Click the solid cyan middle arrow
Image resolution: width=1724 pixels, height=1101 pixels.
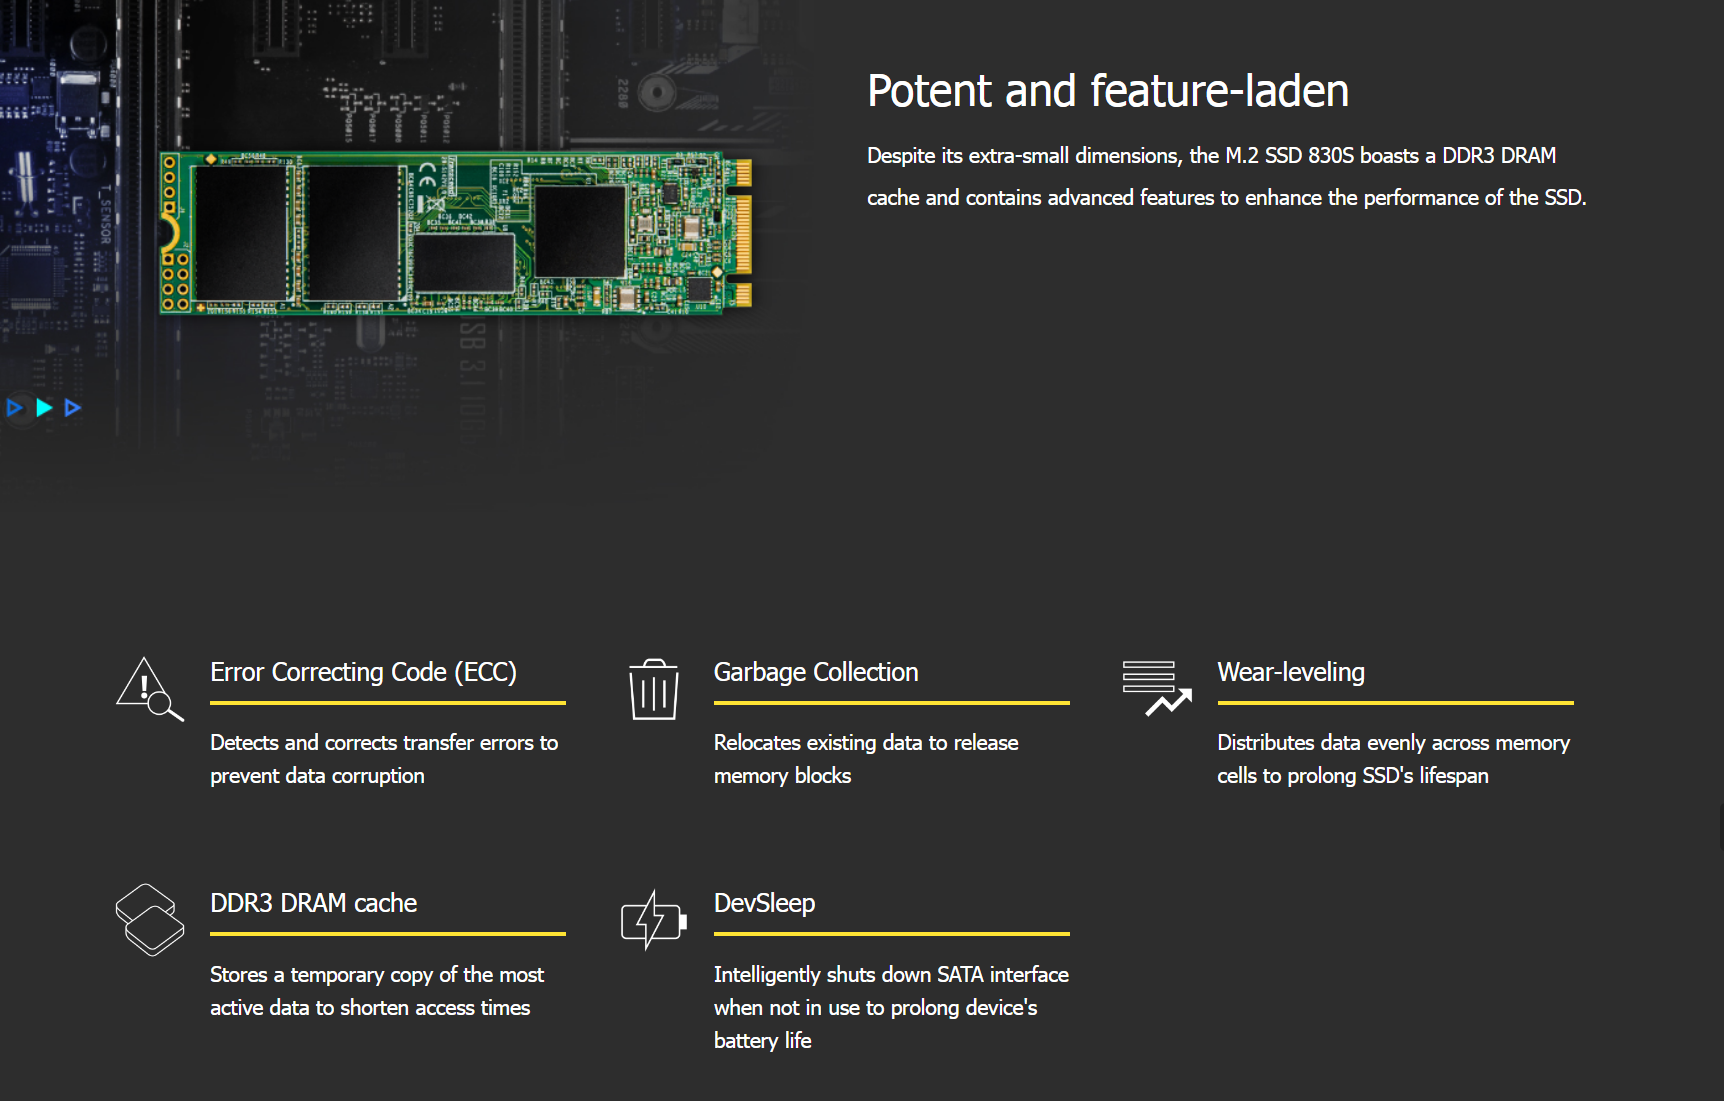pos(44,408)
